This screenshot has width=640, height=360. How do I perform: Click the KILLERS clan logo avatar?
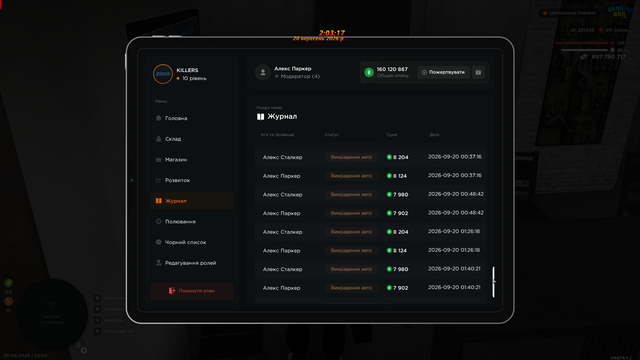162,74
